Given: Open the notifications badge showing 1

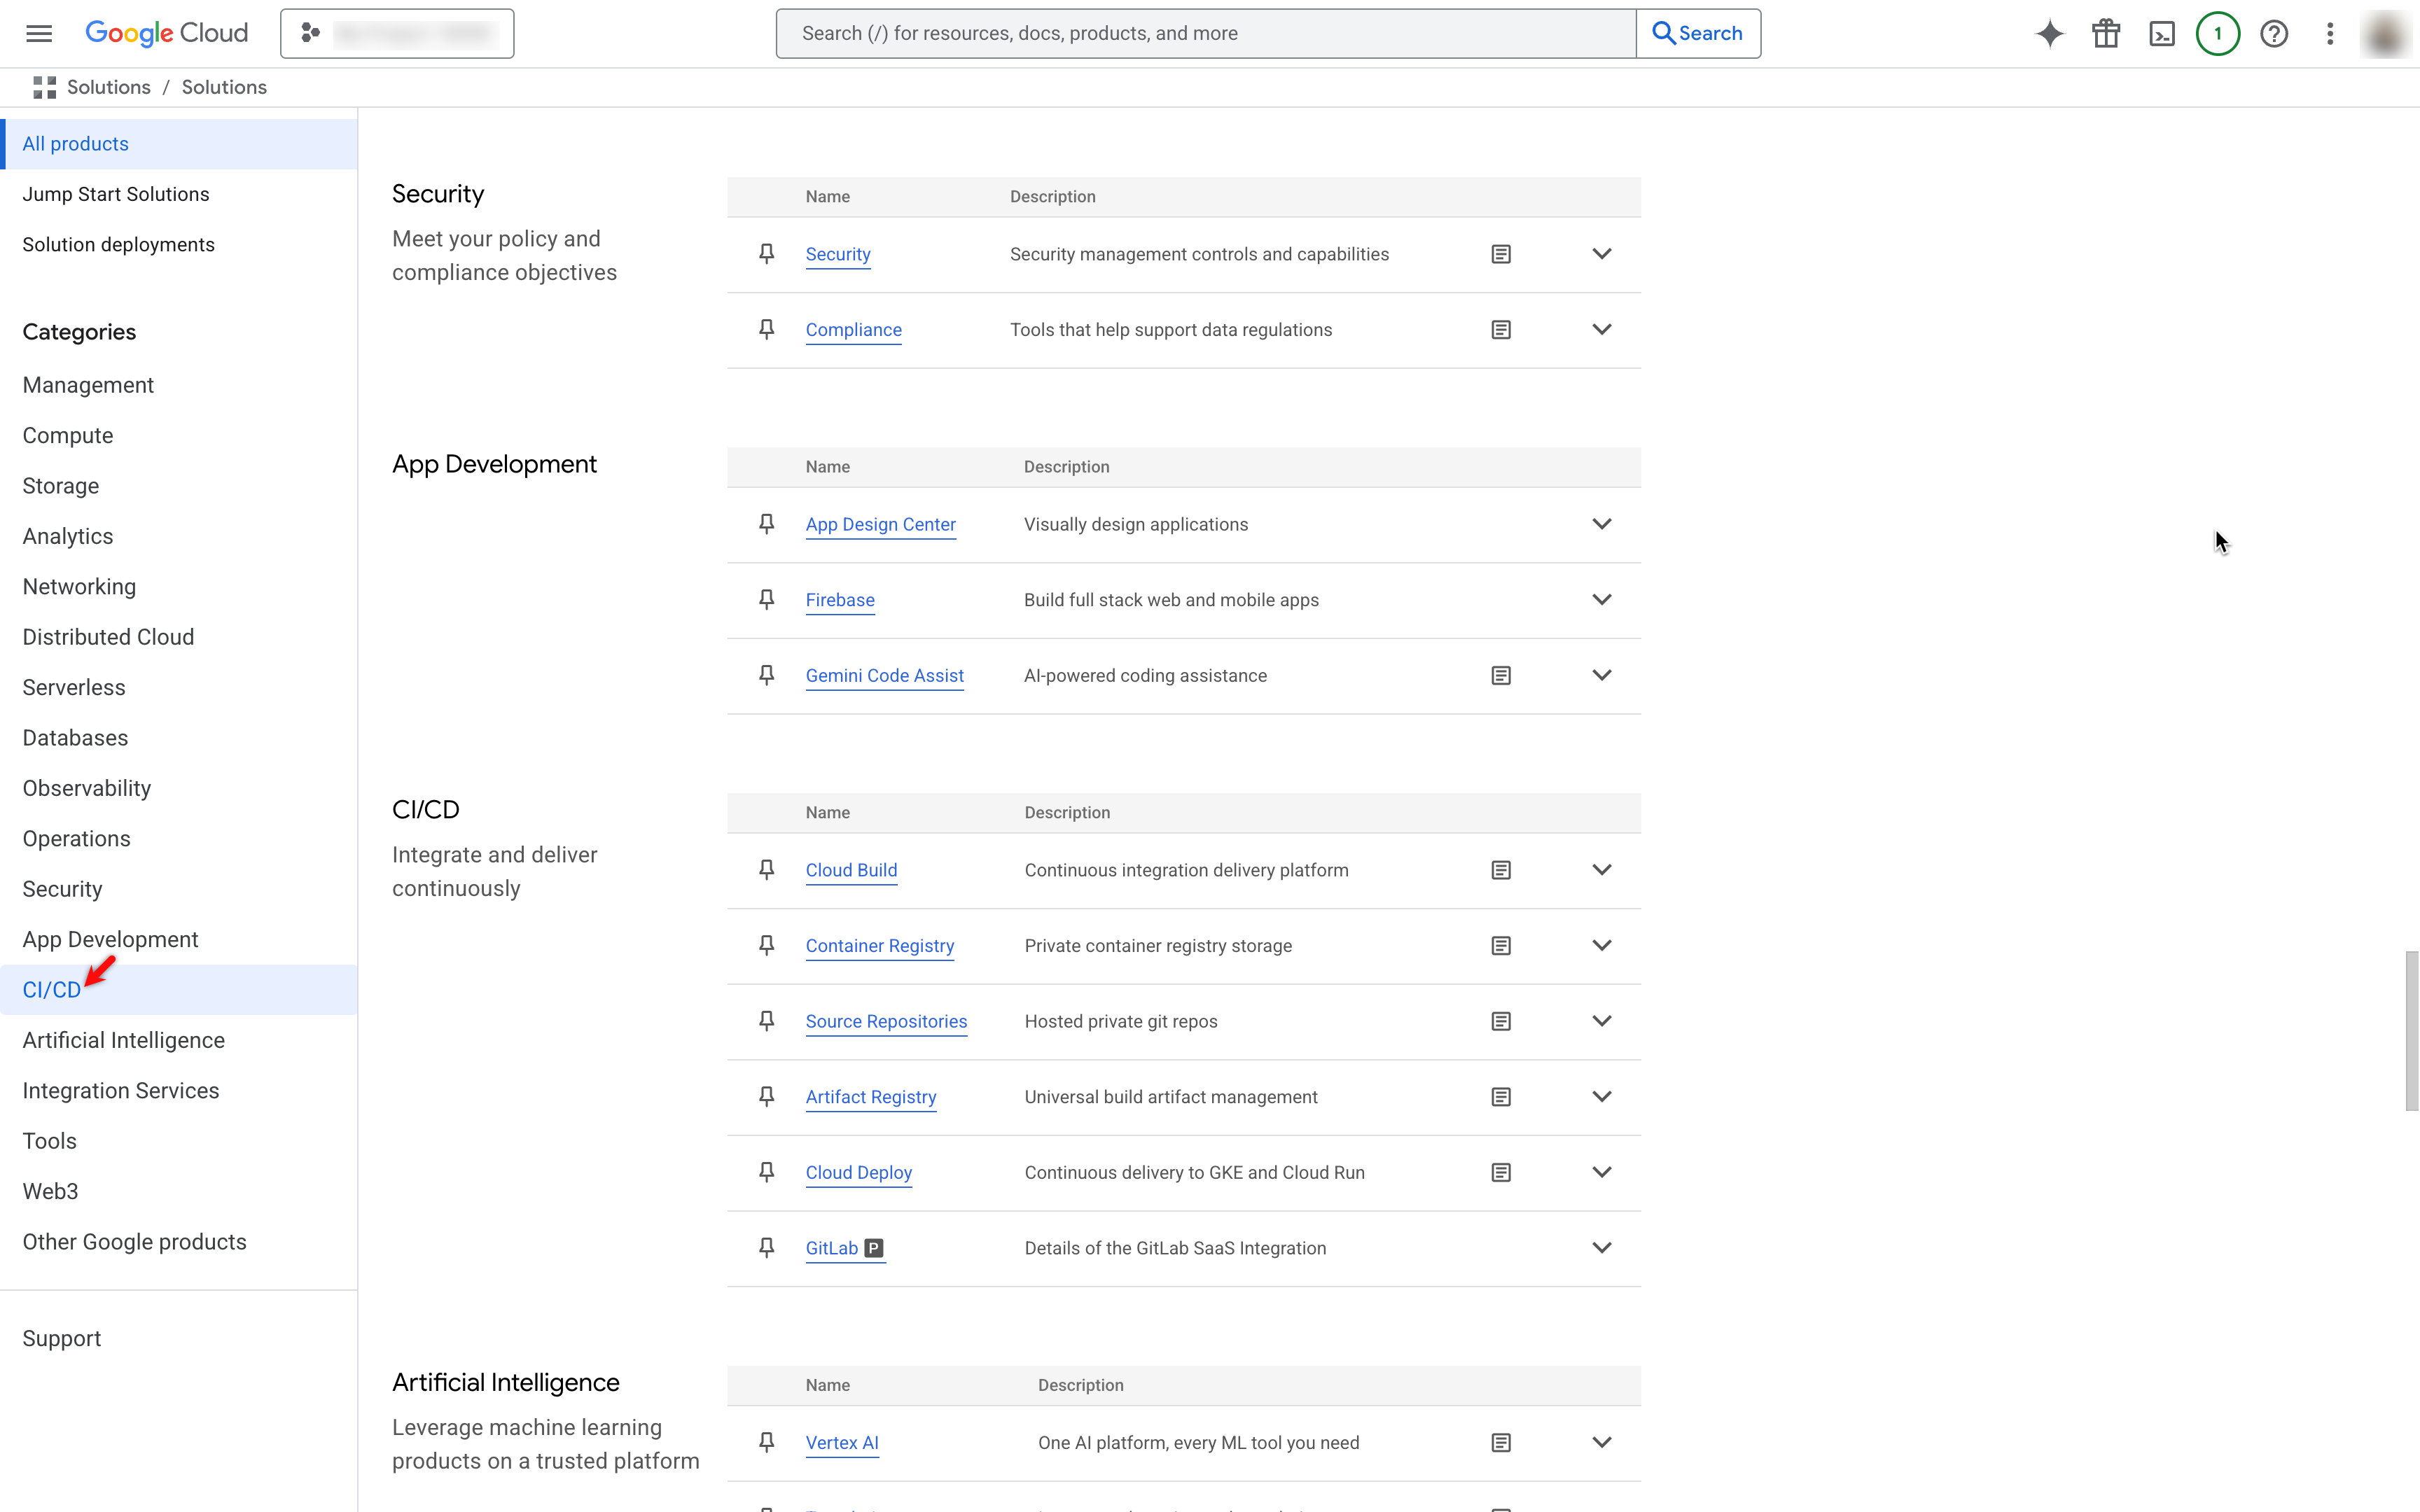Looking at the screenshot, I should (x=2217, y=33).
